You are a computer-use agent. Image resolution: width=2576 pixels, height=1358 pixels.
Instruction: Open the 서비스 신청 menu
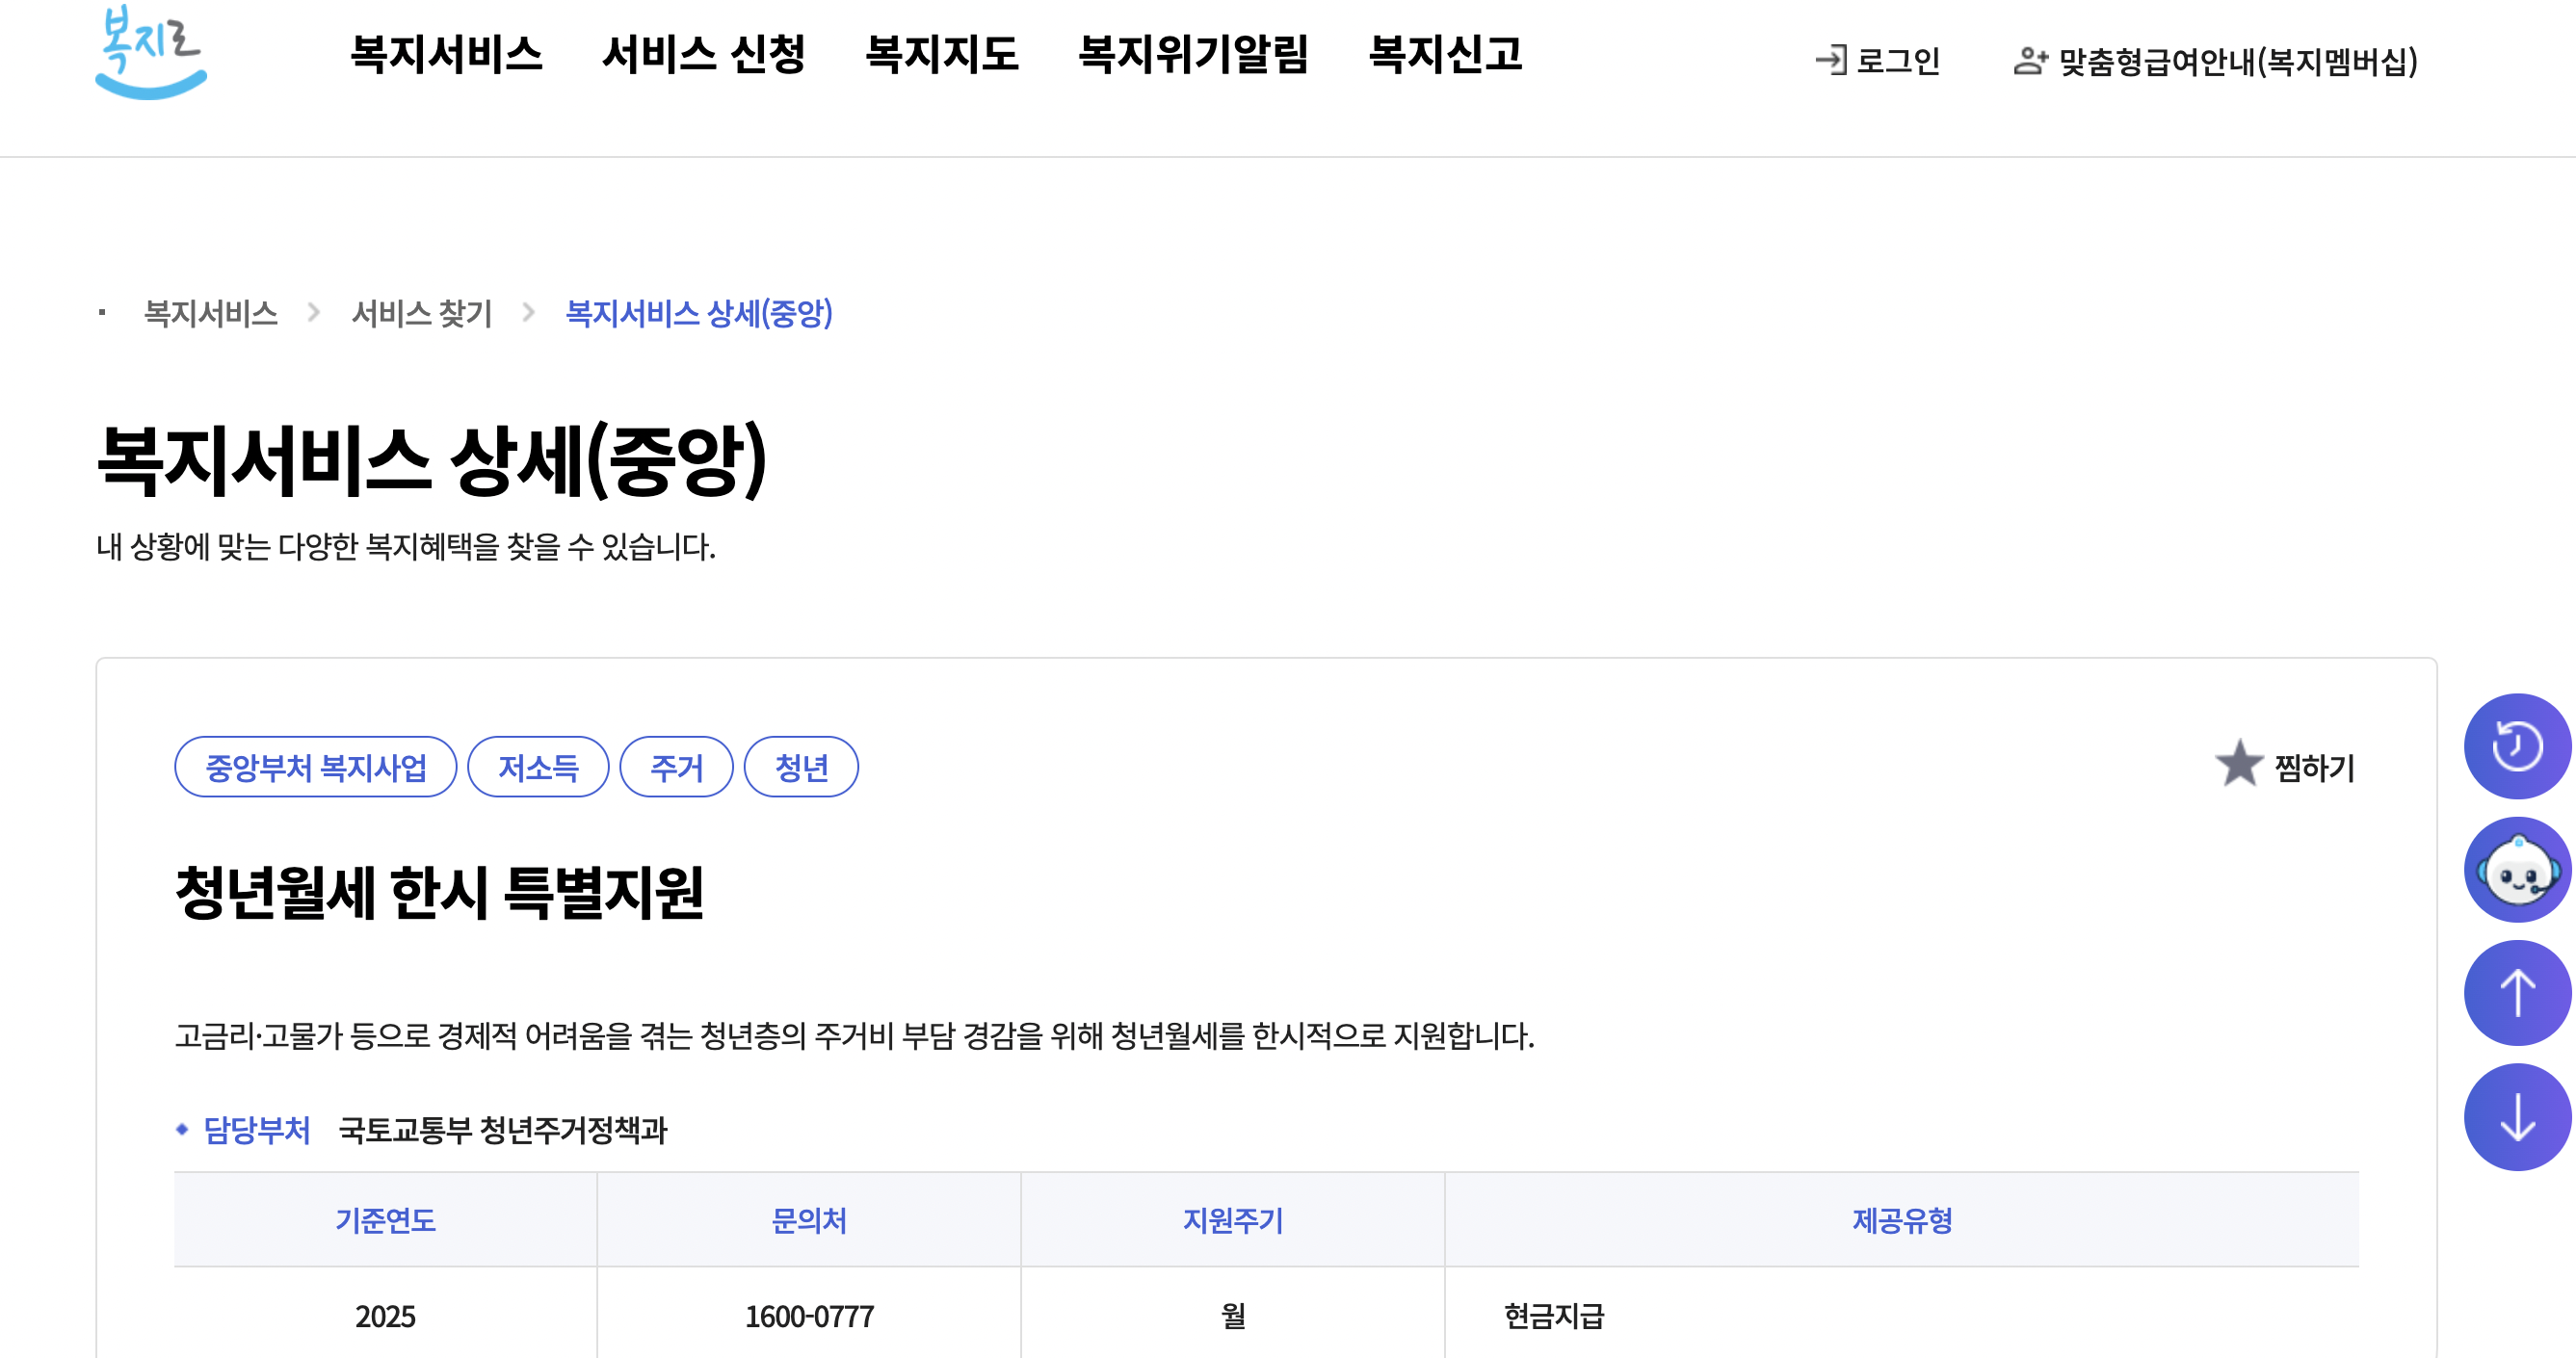[x=703, y=54]
